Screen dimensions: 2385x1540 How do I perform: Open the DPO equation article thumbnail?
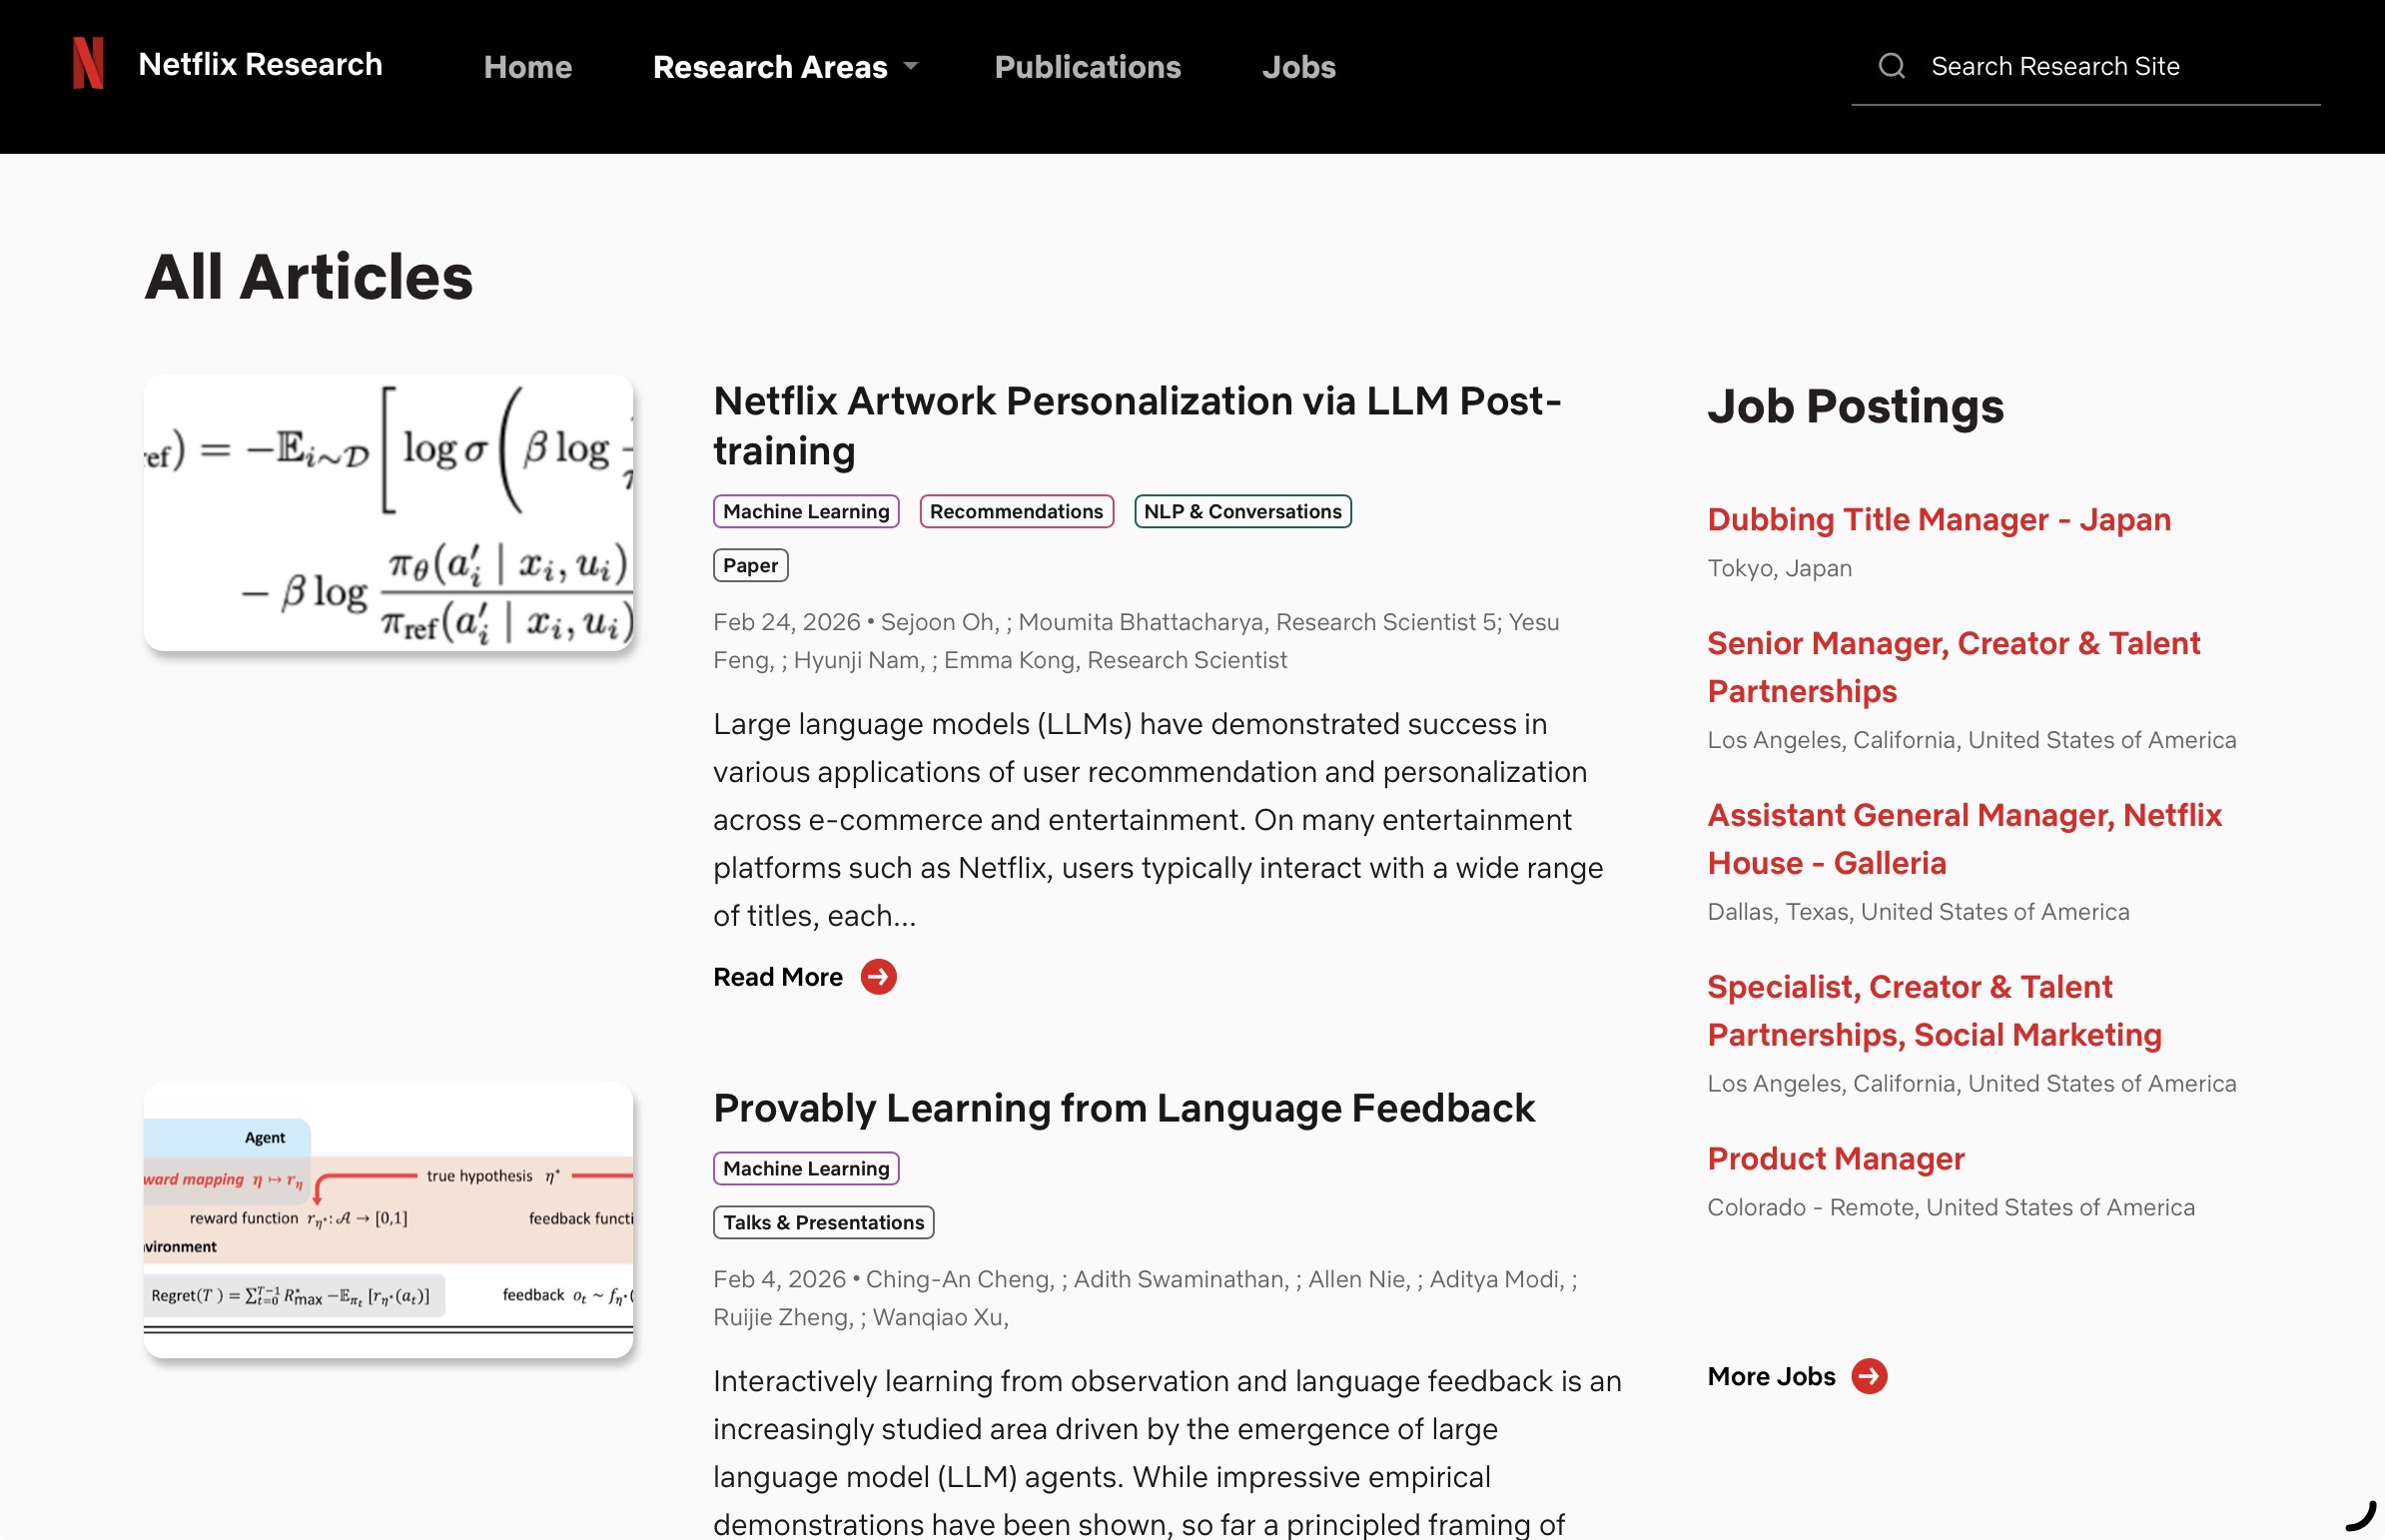click(389, 513)
